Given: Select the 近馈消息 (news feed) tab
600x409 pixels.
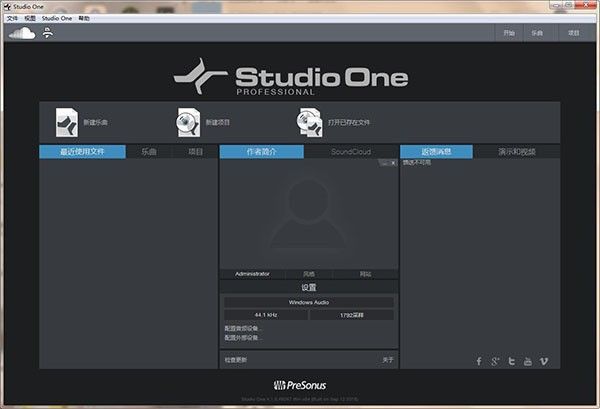Looking at the screenshot, I should point(436,152).
